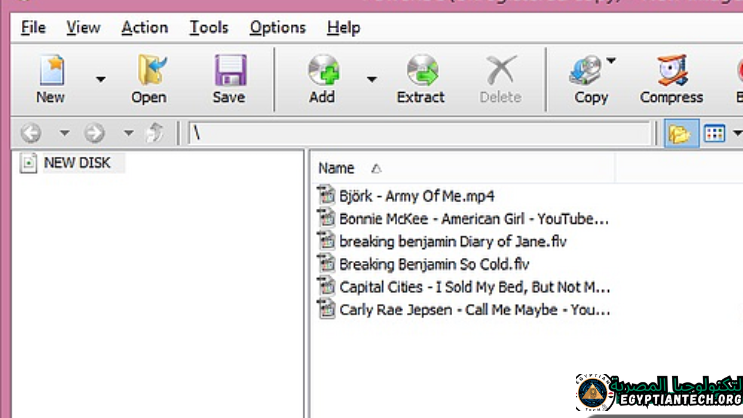
Task: Click the Extract toolbar icon
Action: click(421, 71)
